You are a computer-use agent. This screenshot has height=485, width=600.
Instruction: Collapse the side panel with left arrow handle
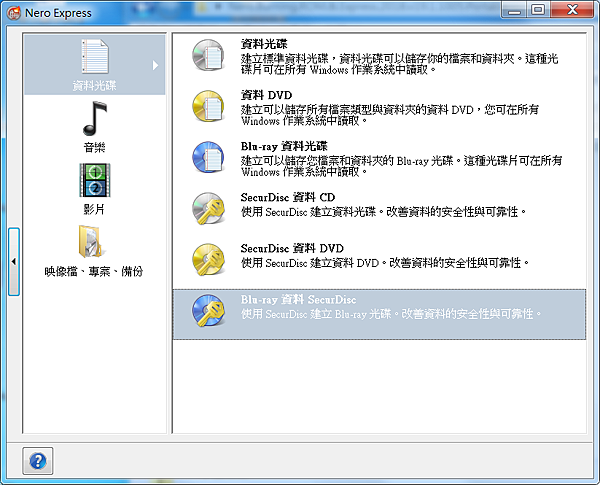(x=14, y=261)
